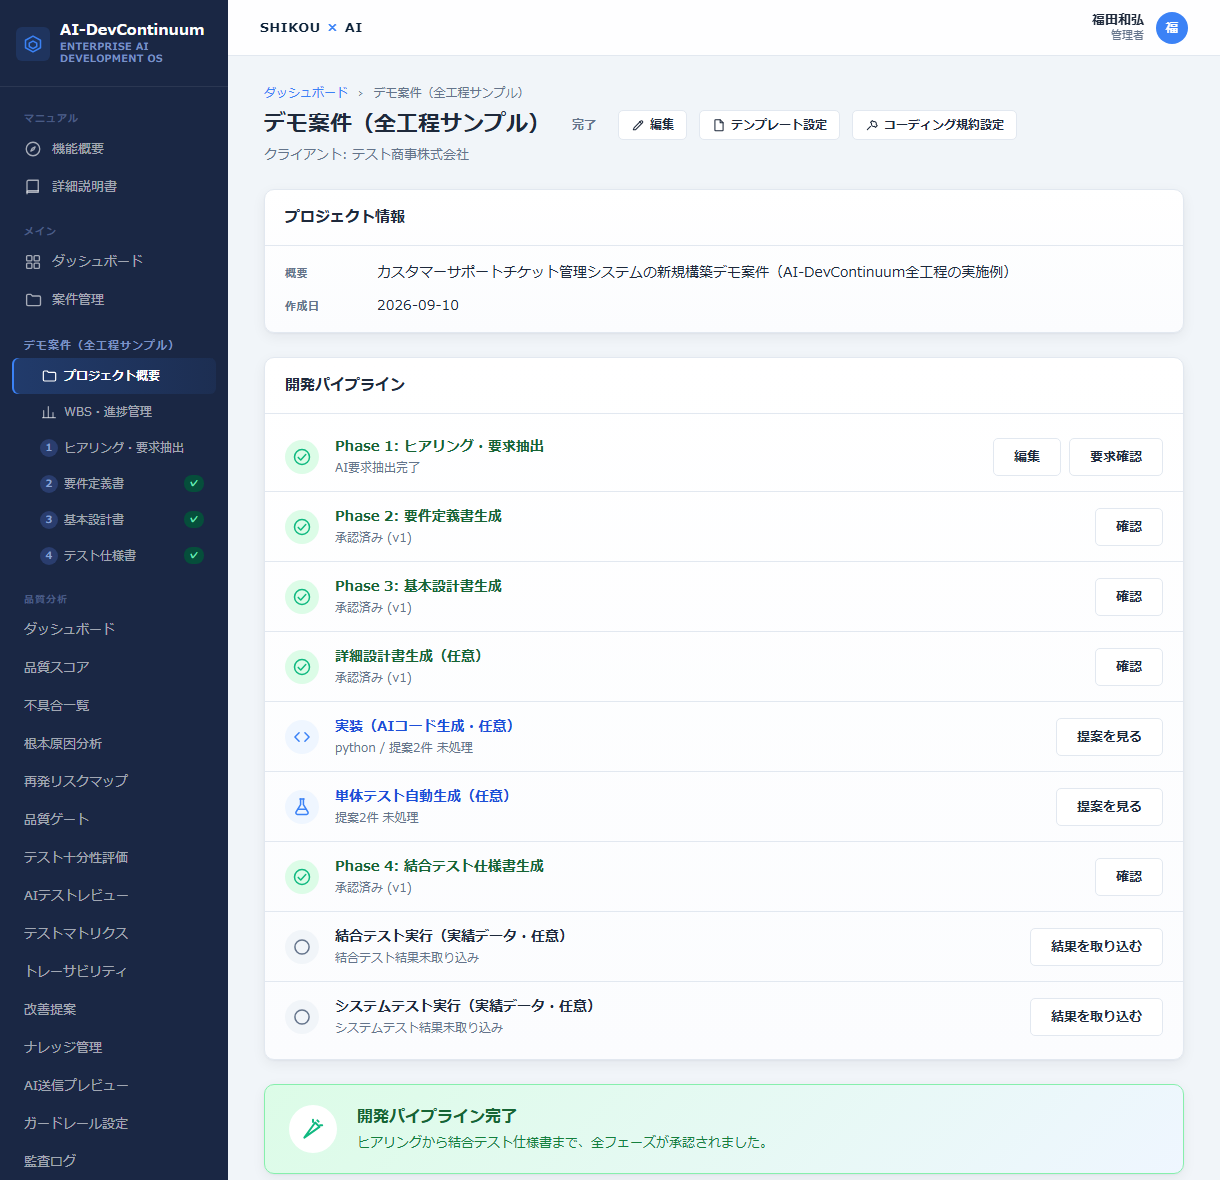Viewport: 1220px width, 1180px height.
Task: Open 改善提案 in the sidebar
Action: (x=114, y=1009)
